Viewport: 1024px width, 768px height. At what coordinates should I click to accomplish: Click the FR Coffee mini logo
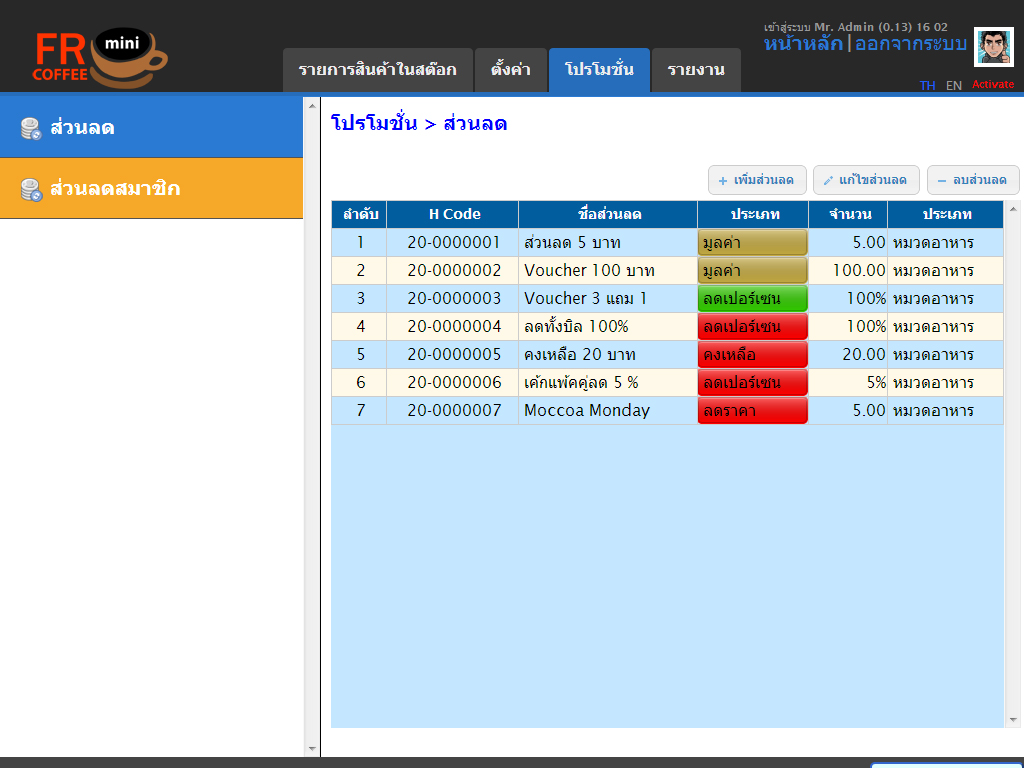(x=99, y=58)
